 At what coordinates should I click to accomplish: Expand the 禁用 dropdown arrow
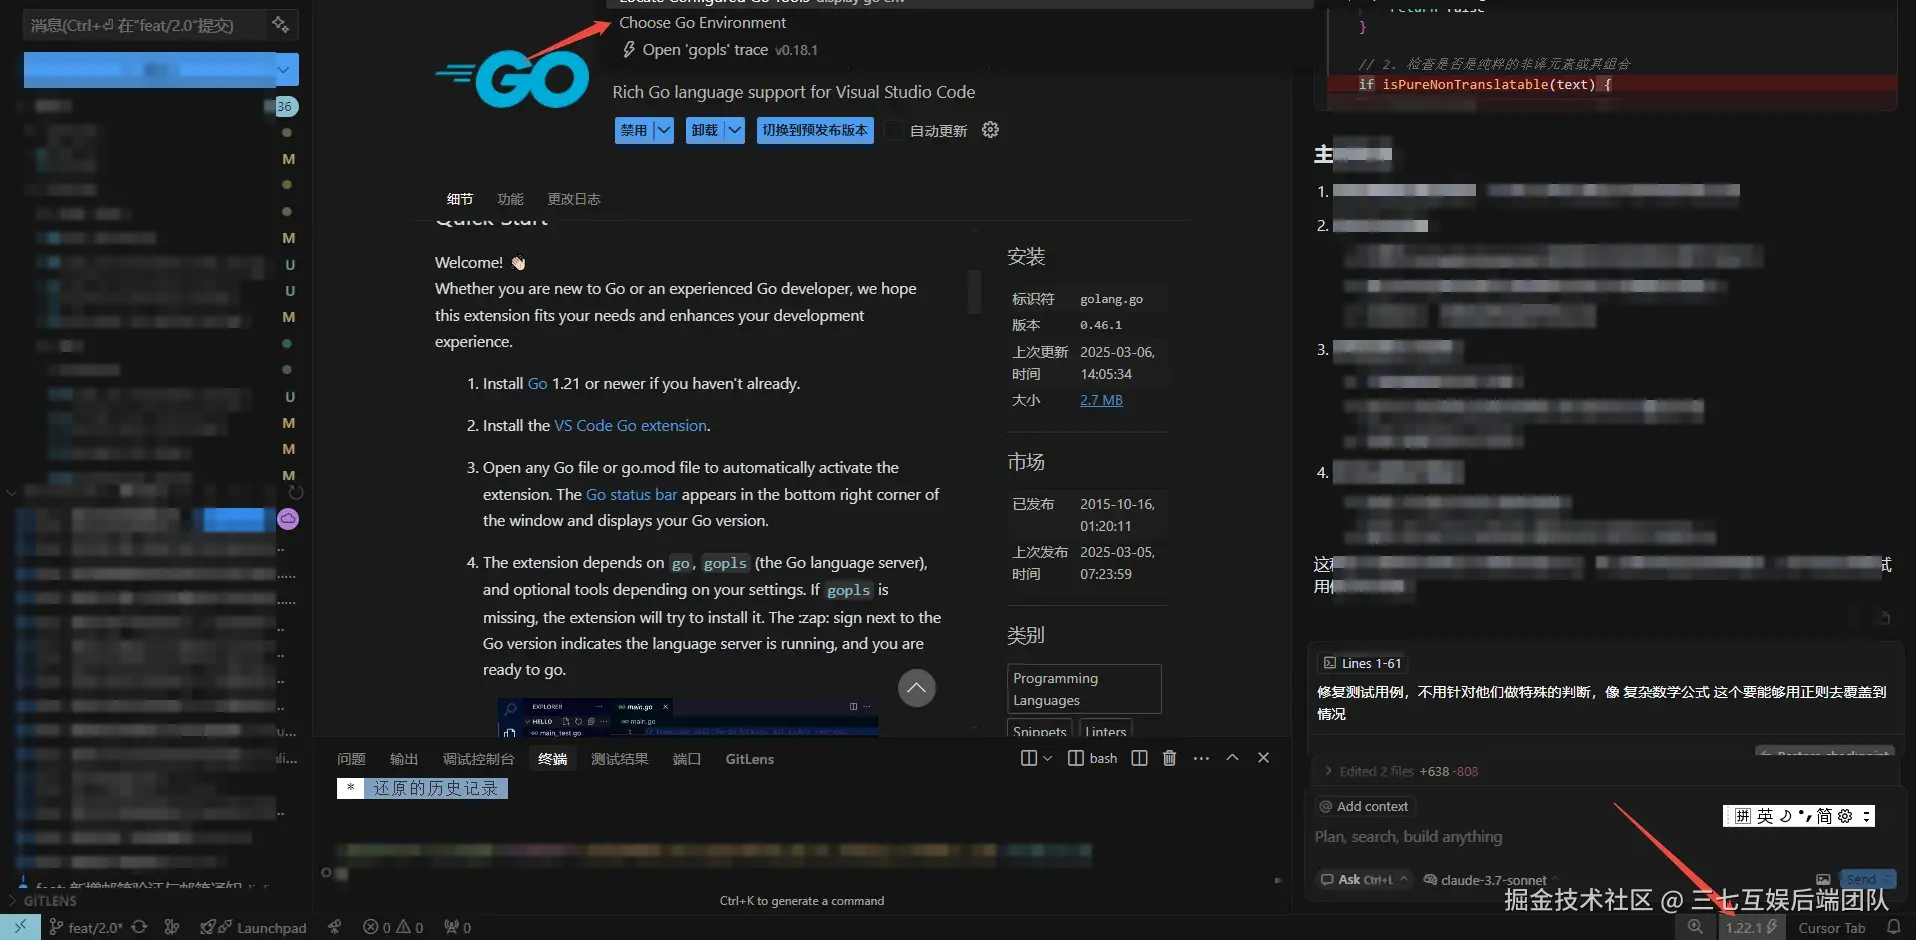click(x=664, y=130)
